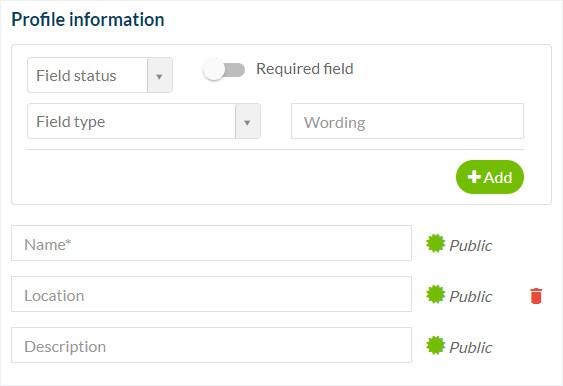Click Public label next to Description
This screenshot has height=386, width=563.
[x=471, y=348]
